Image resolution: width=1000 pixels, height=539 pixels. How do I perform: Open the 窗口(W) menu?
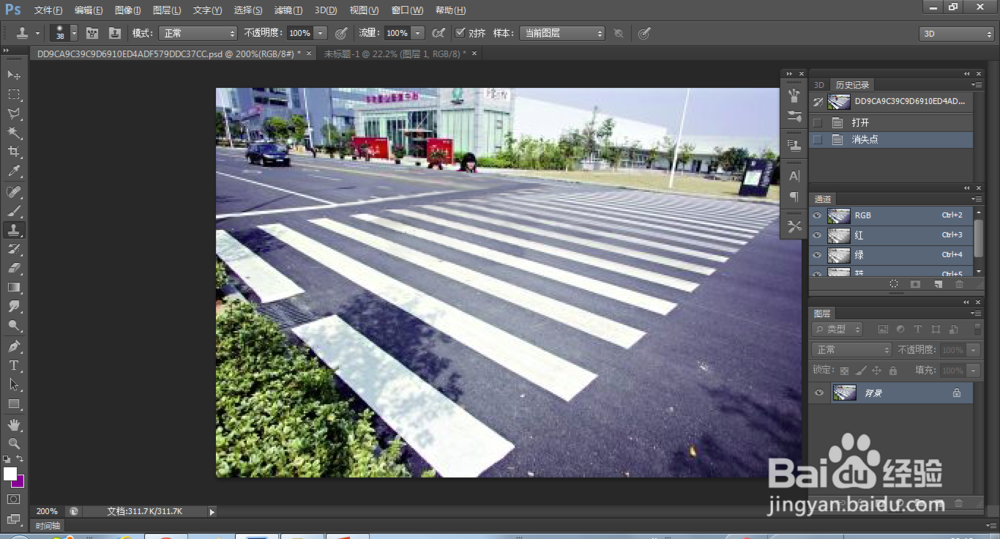pyautogui.click(x=407, y=10)
